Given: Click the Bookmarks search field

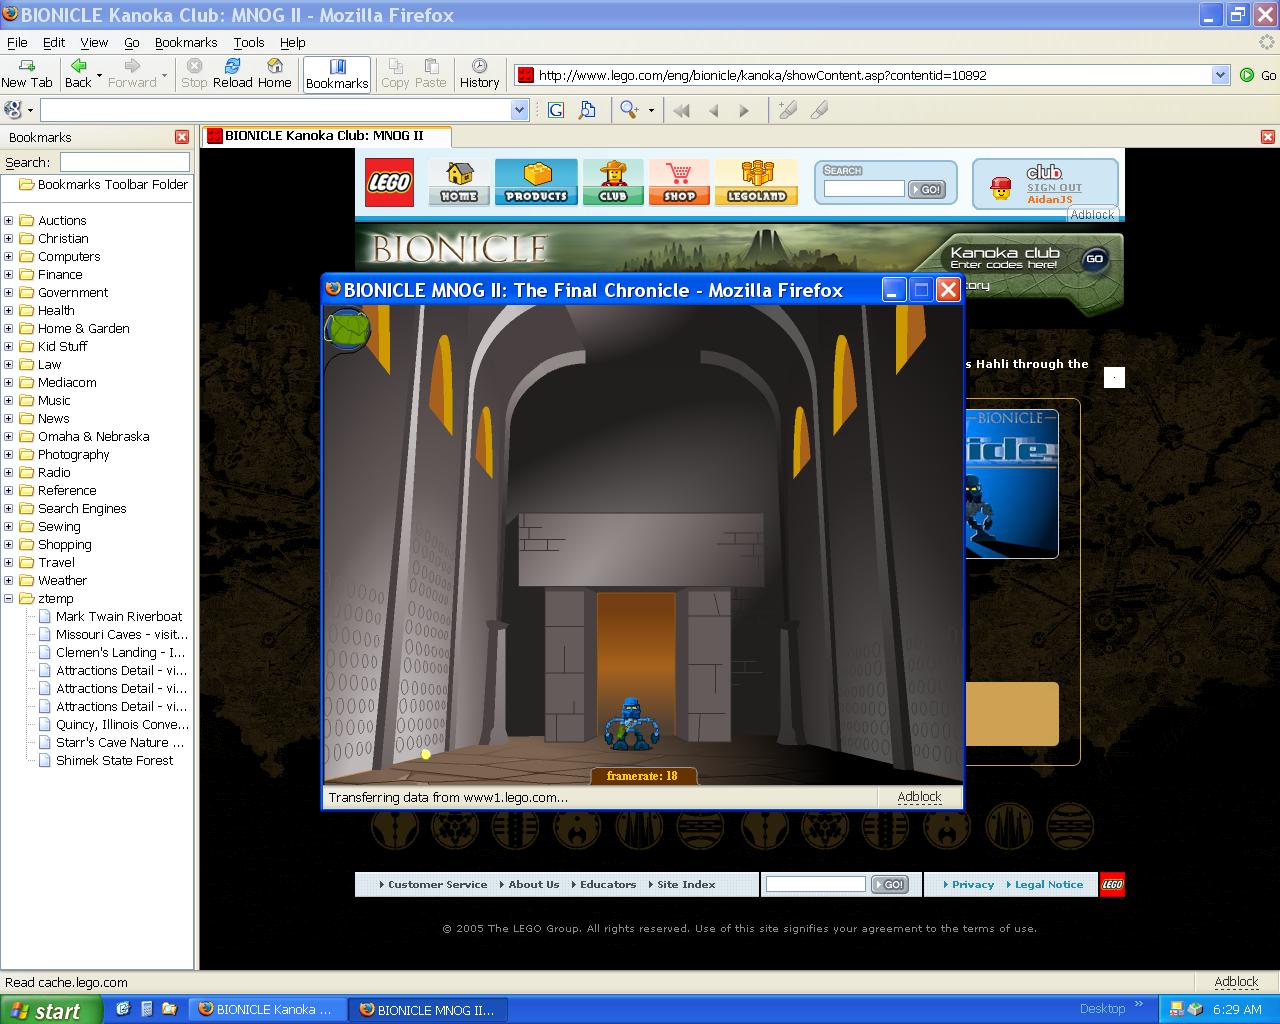Looking at the screenshot, I should [125, 162].
